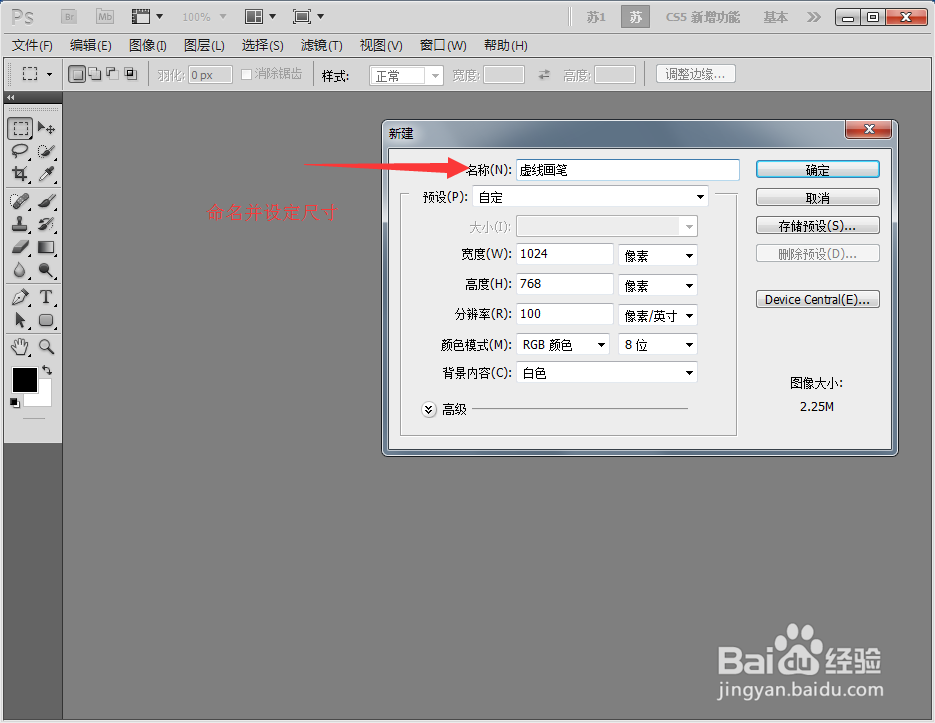The height and width of the screenshot is (723, 935).
Task: Select the Eraser tool
Action: point(20,247)
